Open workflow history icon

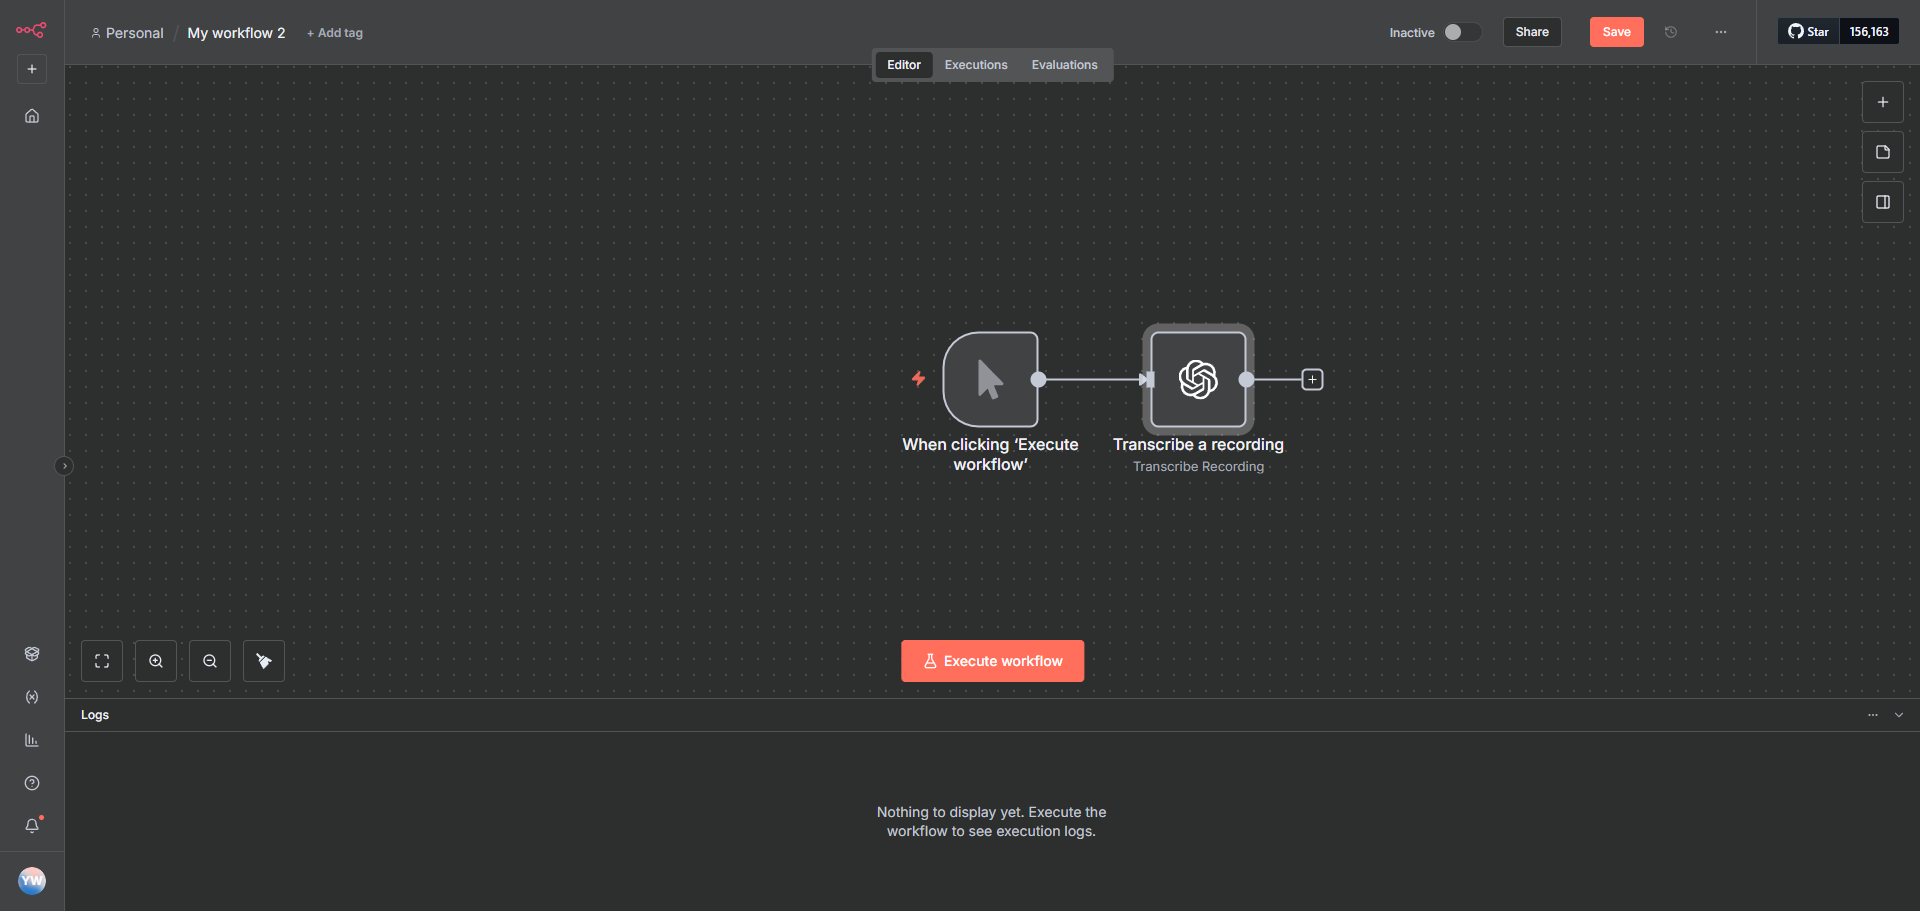1671,32
